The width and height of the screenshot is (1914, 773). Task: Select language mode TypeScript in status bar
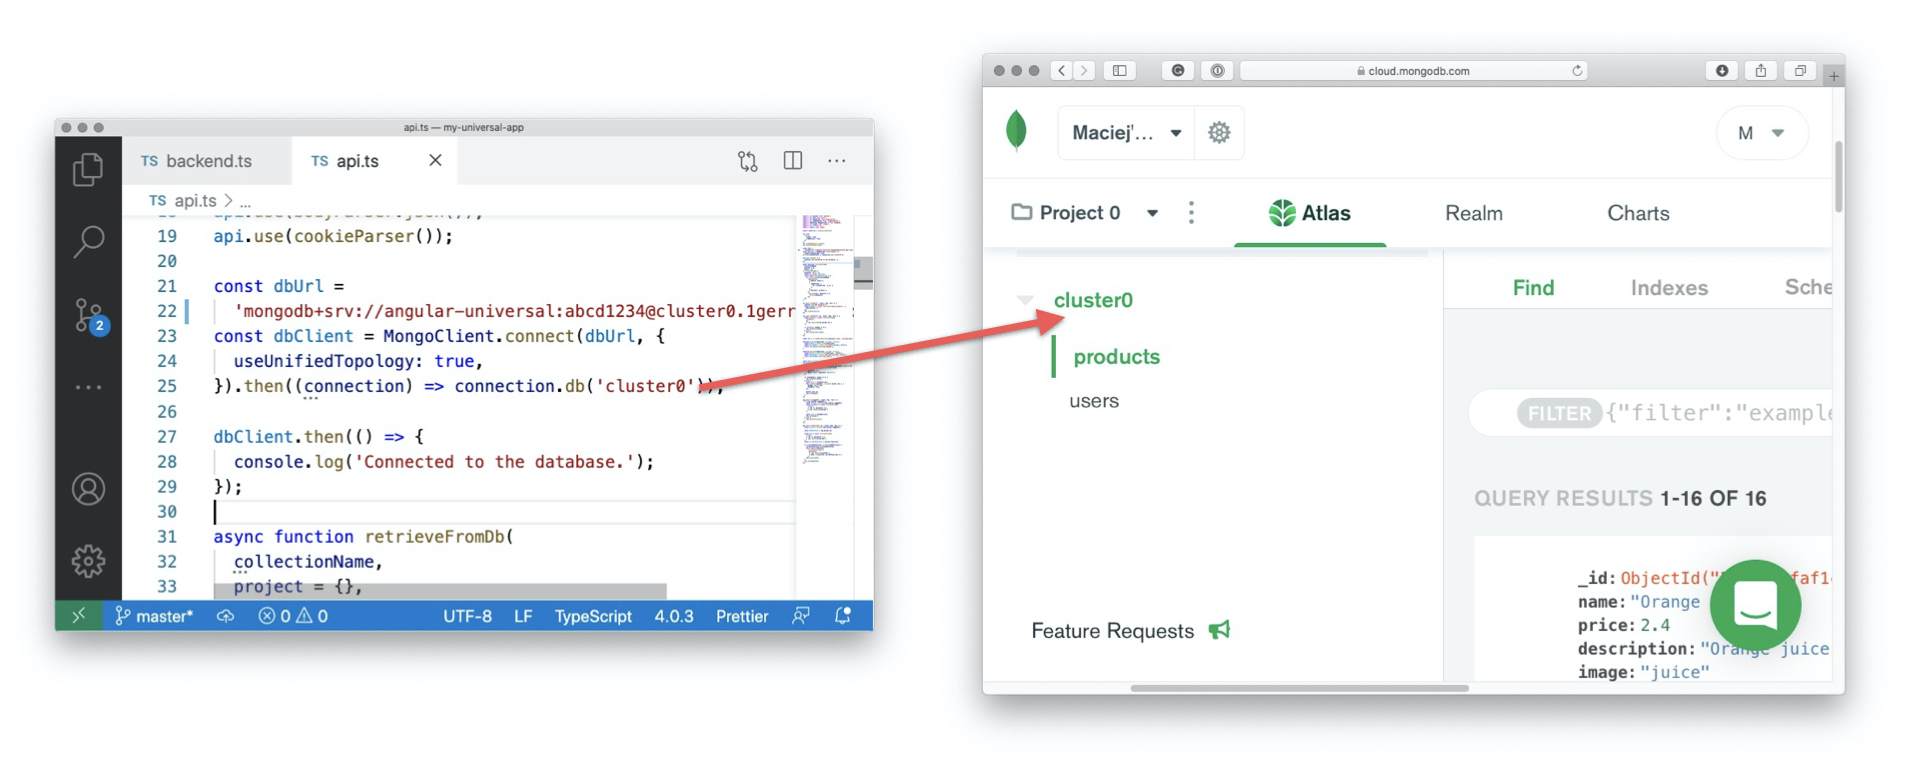tap(593, 616)
